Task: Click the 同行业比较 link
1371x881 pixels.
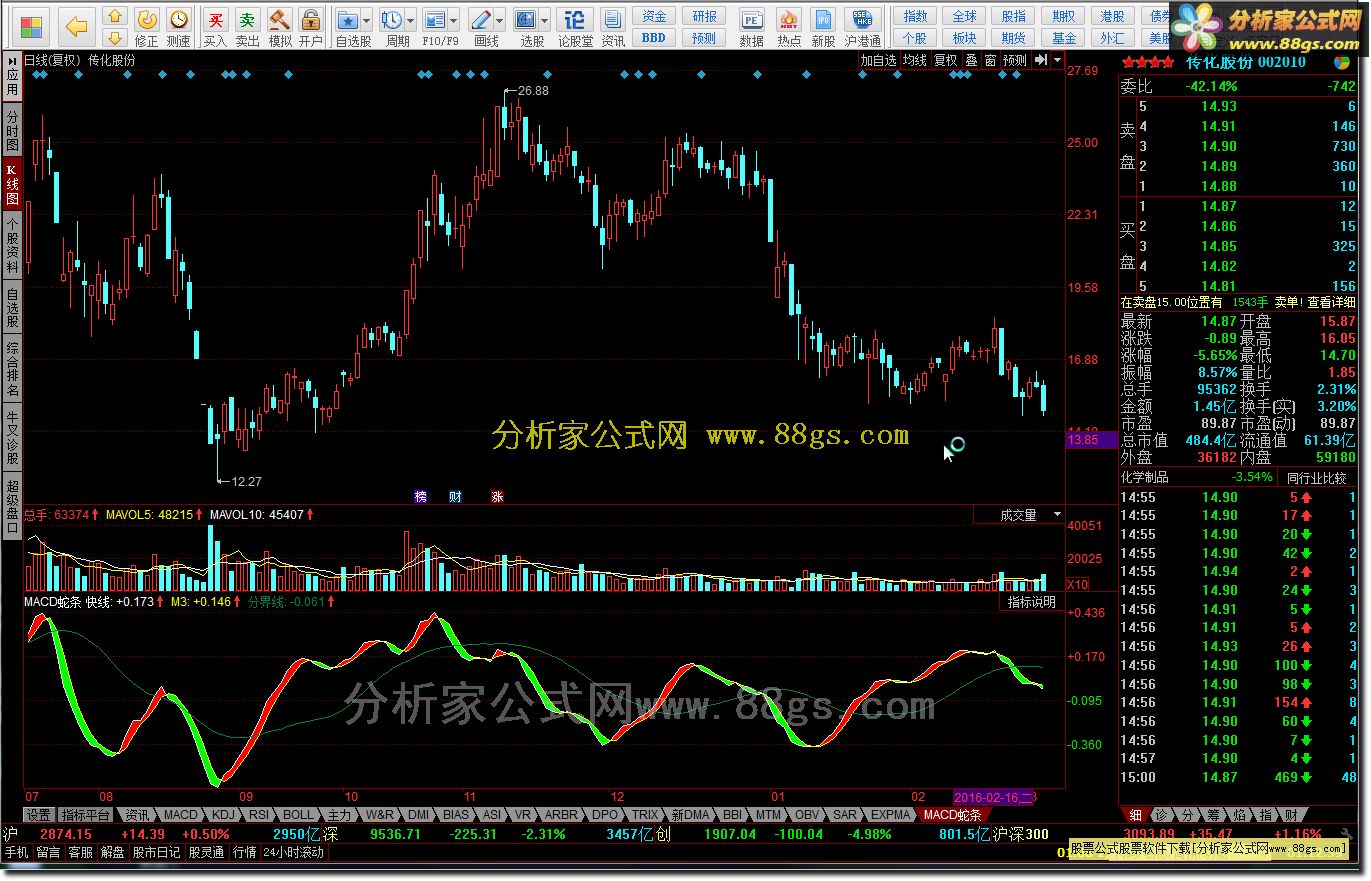Action: coord(1316,478)
